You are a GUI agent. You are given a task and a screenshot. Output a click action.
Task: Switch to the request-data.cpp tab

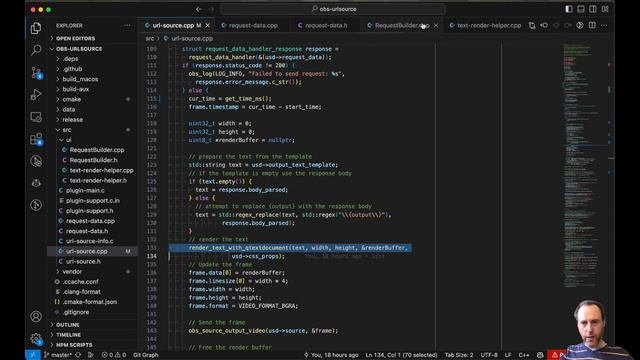click(253, 25)
